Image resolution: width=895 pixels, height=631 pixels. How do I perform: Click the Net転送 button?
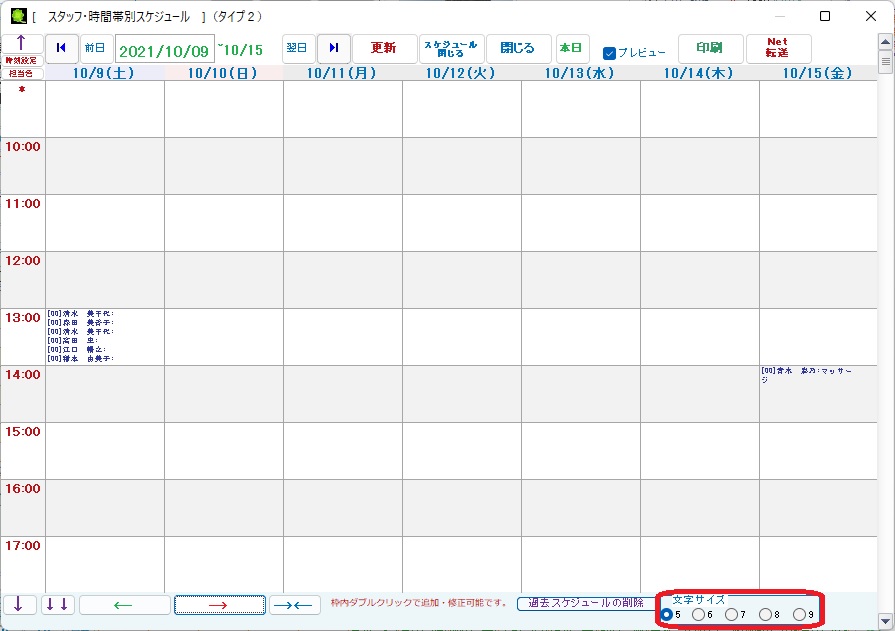point(778,48)
